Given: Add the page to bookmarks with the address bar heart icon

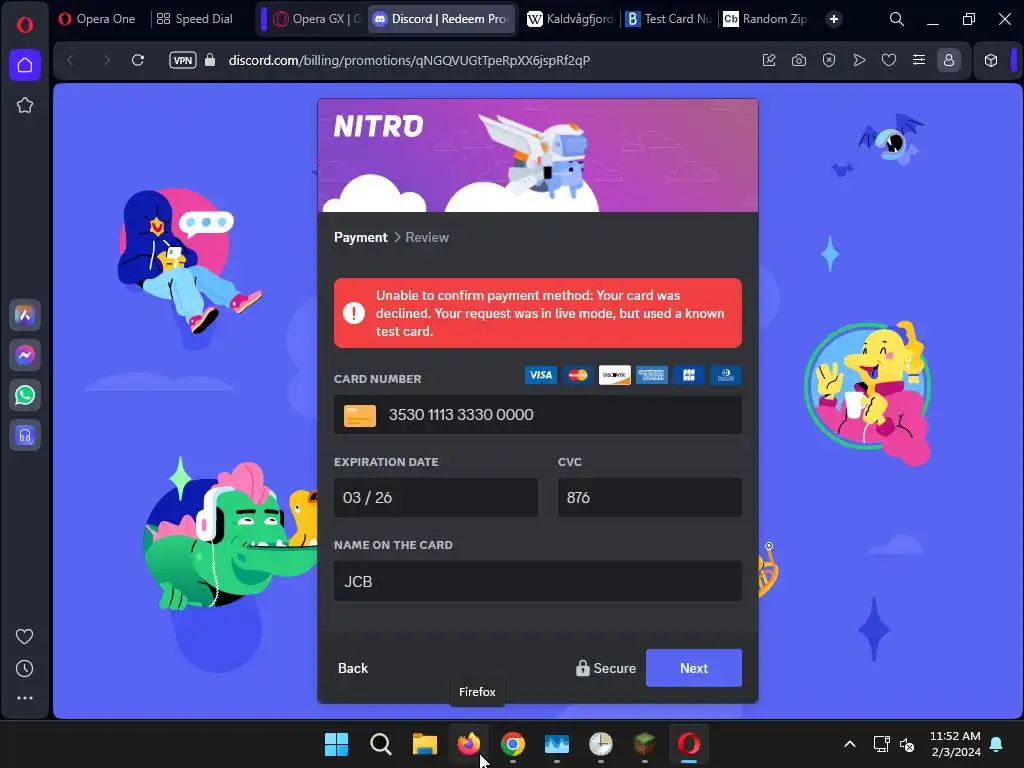Looking at the screenshot, I should 889,60.
